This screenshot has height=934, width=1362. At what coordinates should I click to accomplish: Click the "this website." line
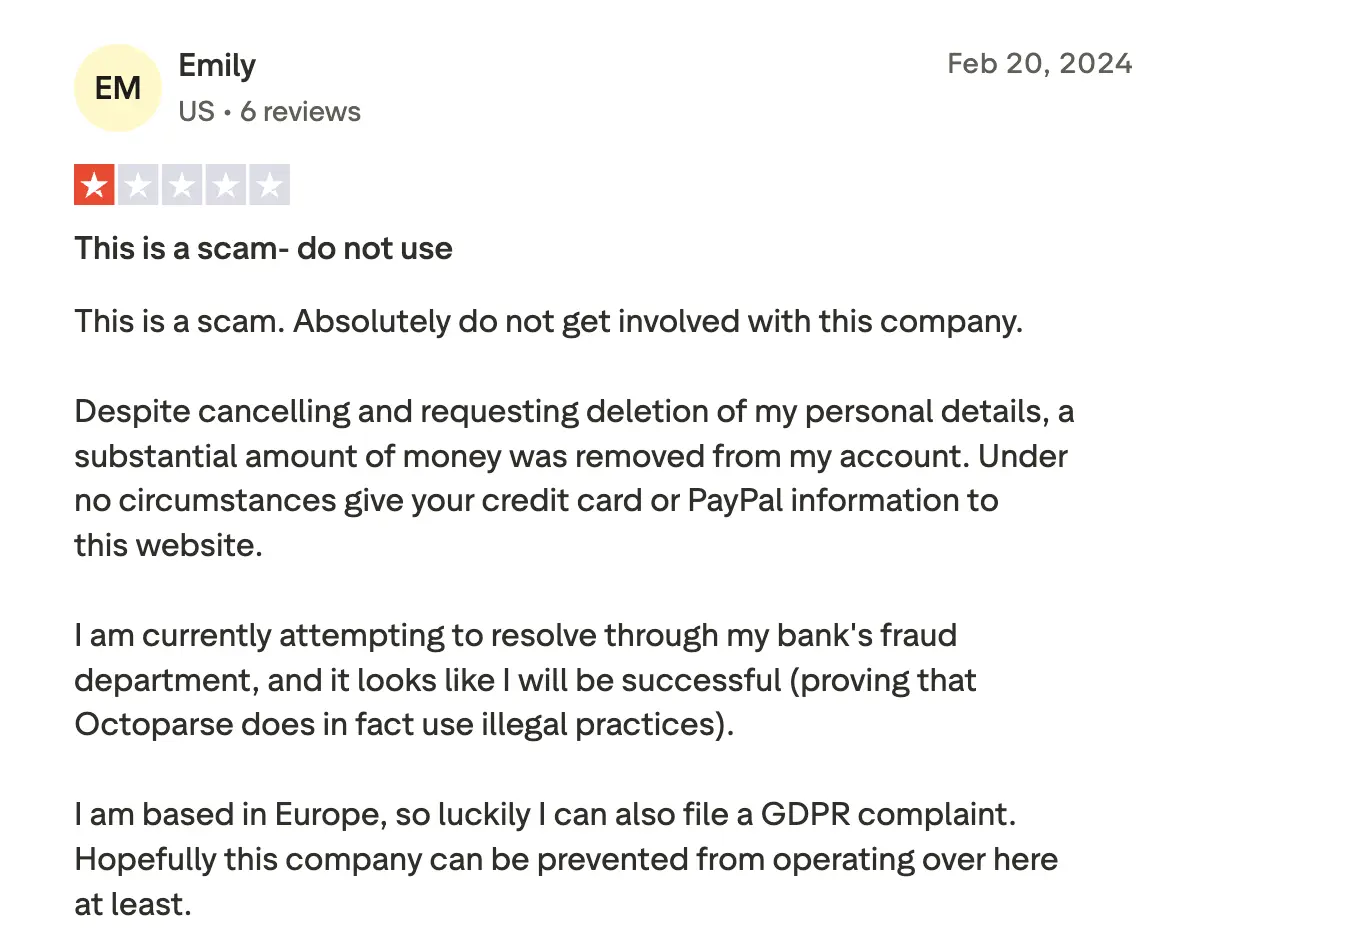(168, 546)
